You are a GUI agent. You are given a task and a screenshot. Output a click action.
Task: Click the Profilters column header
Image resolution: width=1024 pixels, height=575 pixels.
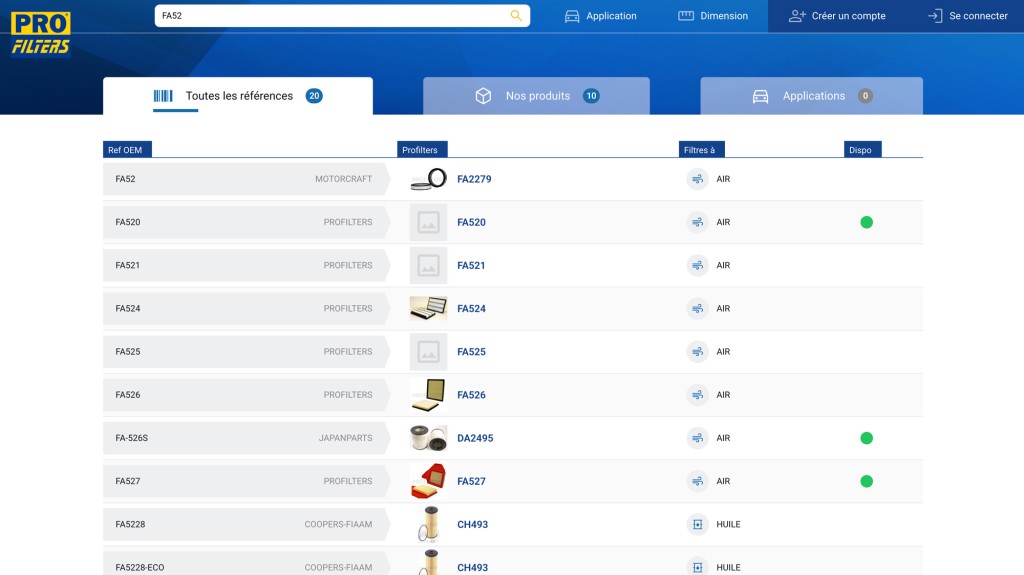point(422,150)
